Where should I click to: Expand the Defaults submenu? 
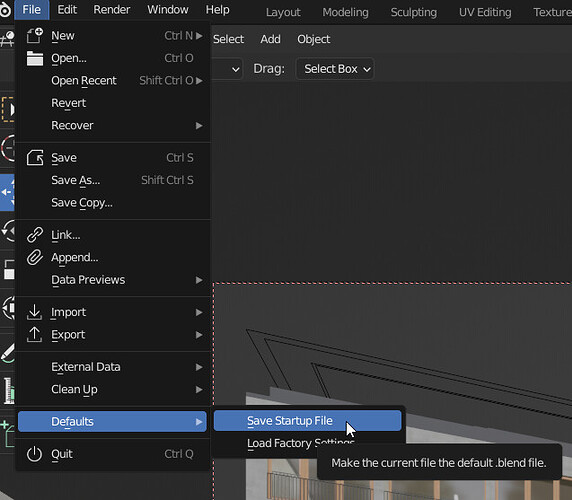112,422
